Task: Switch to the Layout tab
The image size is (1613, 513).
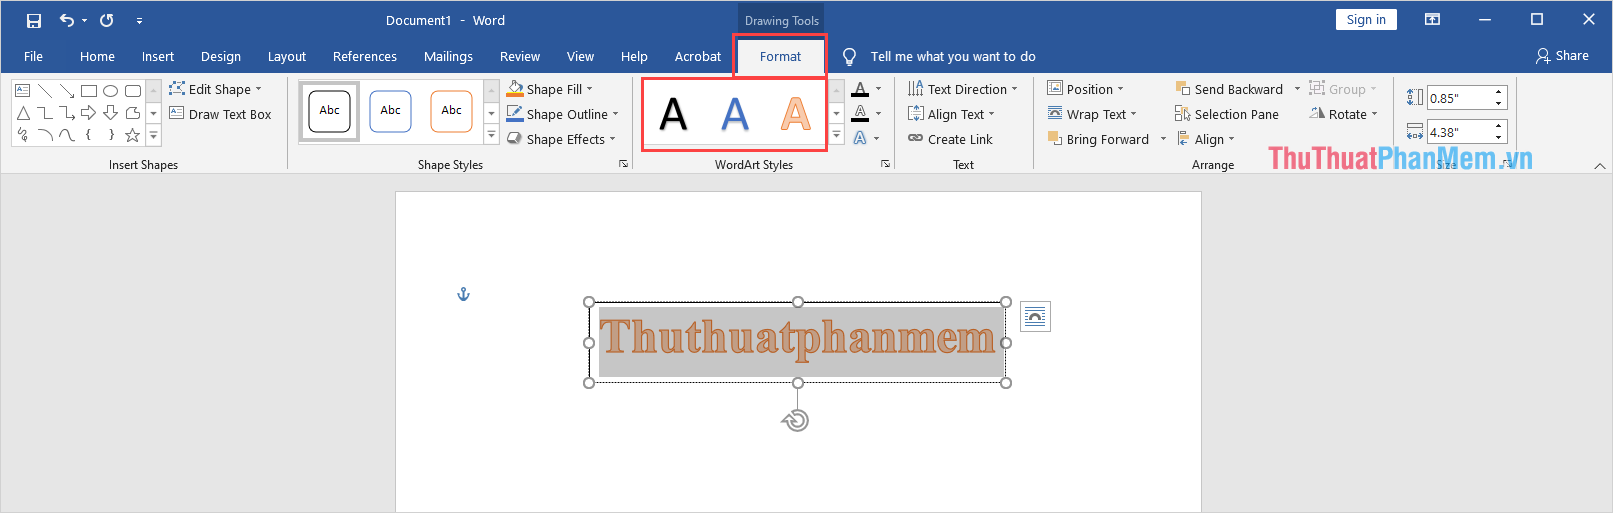Action: (x=287, y=57)
